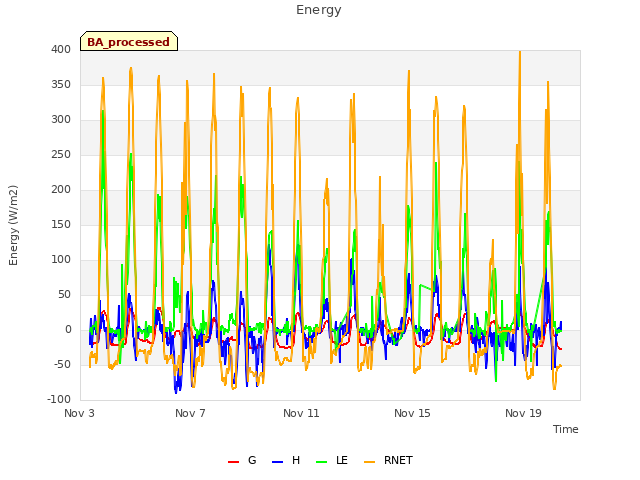The width and height of the screenshot is (640, 480).
Task: Click the Energy chart title
Action: (318, 10)
